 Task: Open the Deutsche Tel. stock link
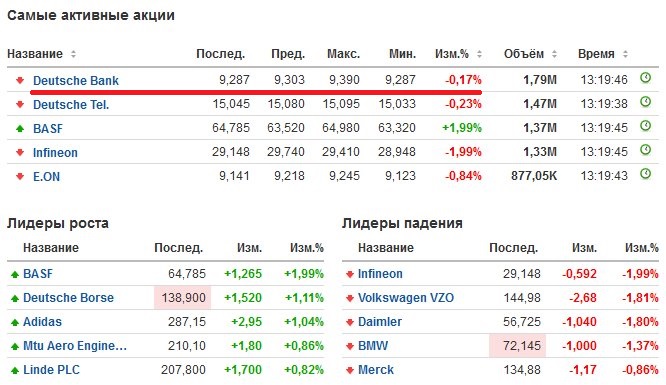[71, 105]
